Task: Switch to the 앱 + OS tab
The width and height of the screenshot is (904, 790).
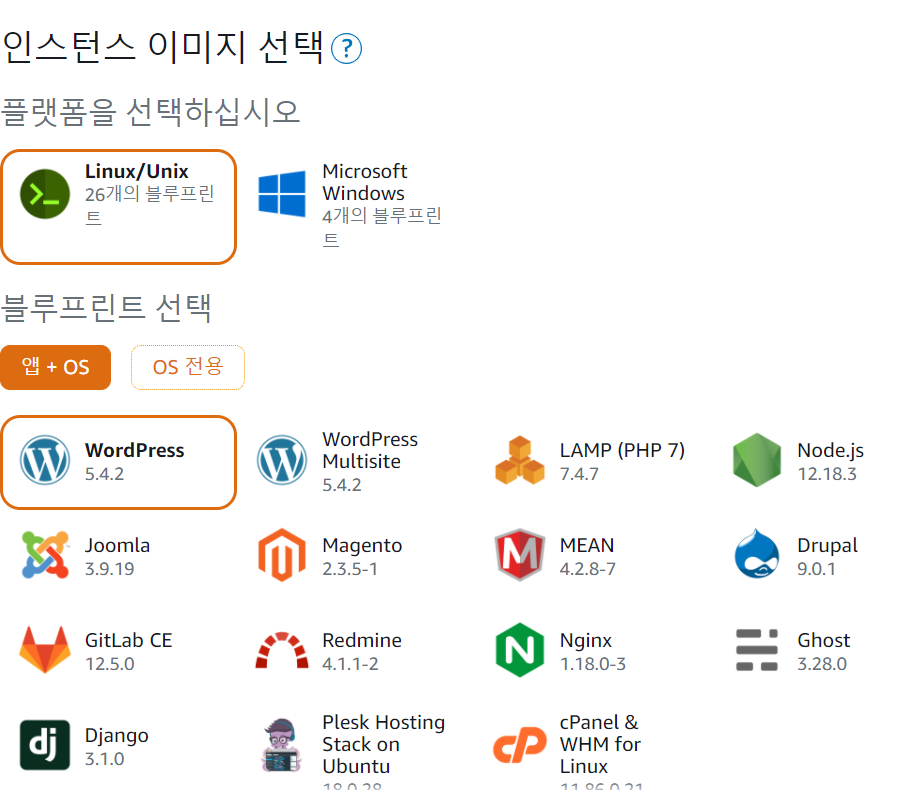Action: [55, 367]
